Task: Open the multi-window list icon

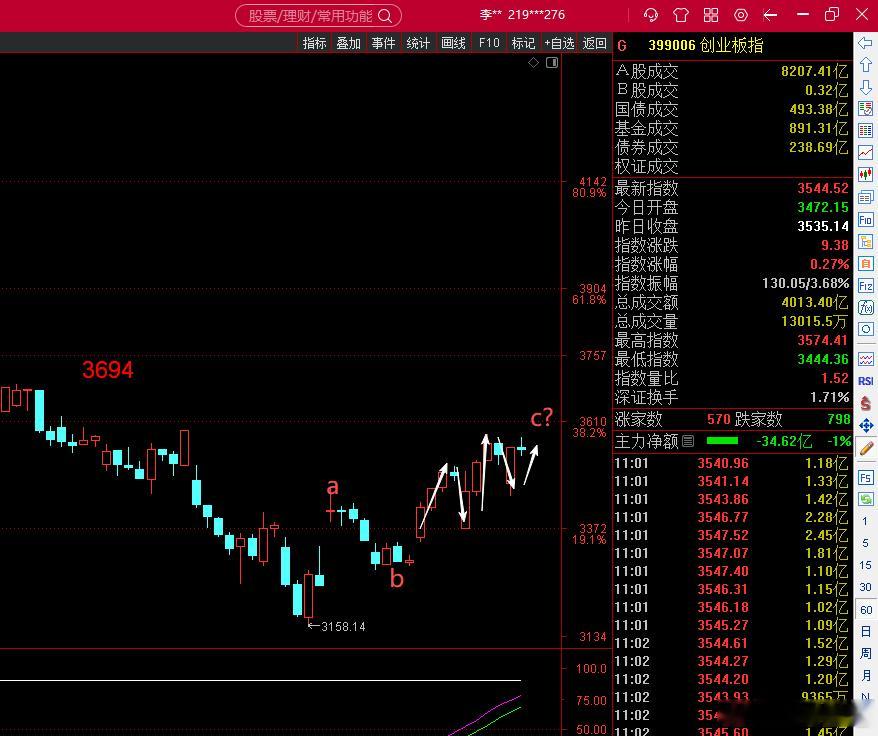Action: click(x=865, y=197)
